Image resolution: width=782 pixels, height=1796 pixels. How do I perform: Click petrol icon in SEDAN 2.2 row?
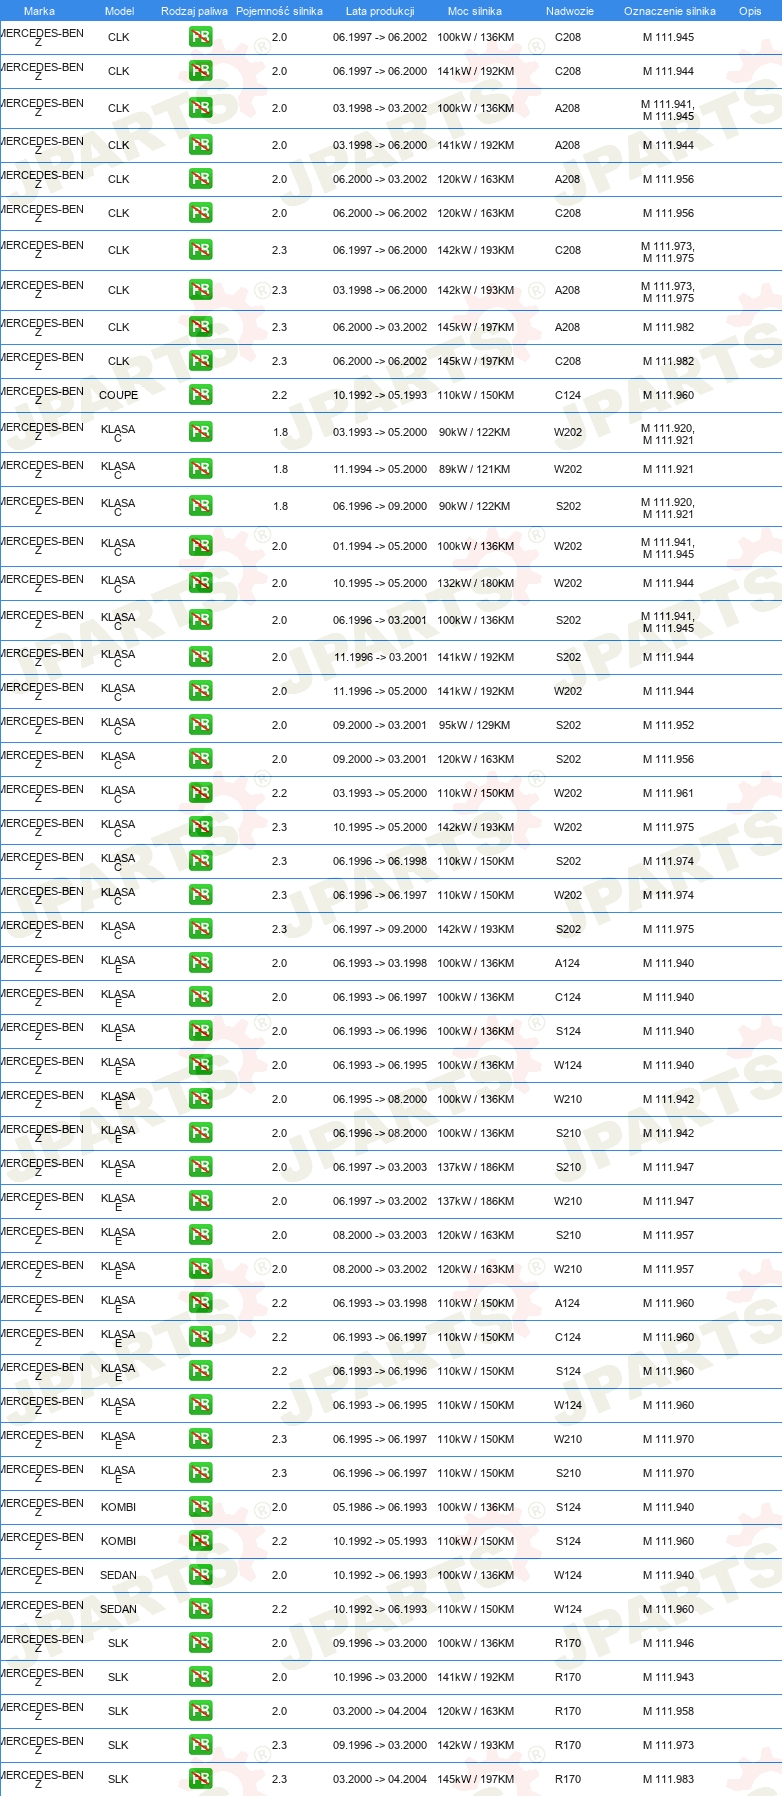click(x=200, y=1609)
